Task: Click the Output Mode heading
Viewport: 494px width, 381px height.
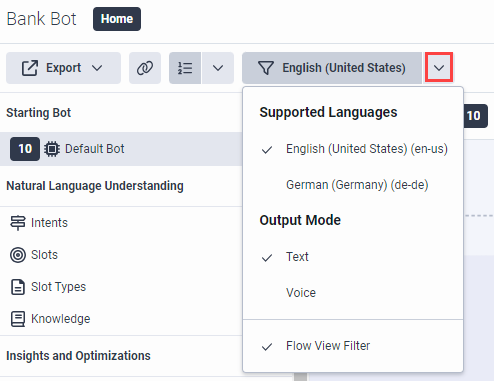Action: click(x=300, y=220)
